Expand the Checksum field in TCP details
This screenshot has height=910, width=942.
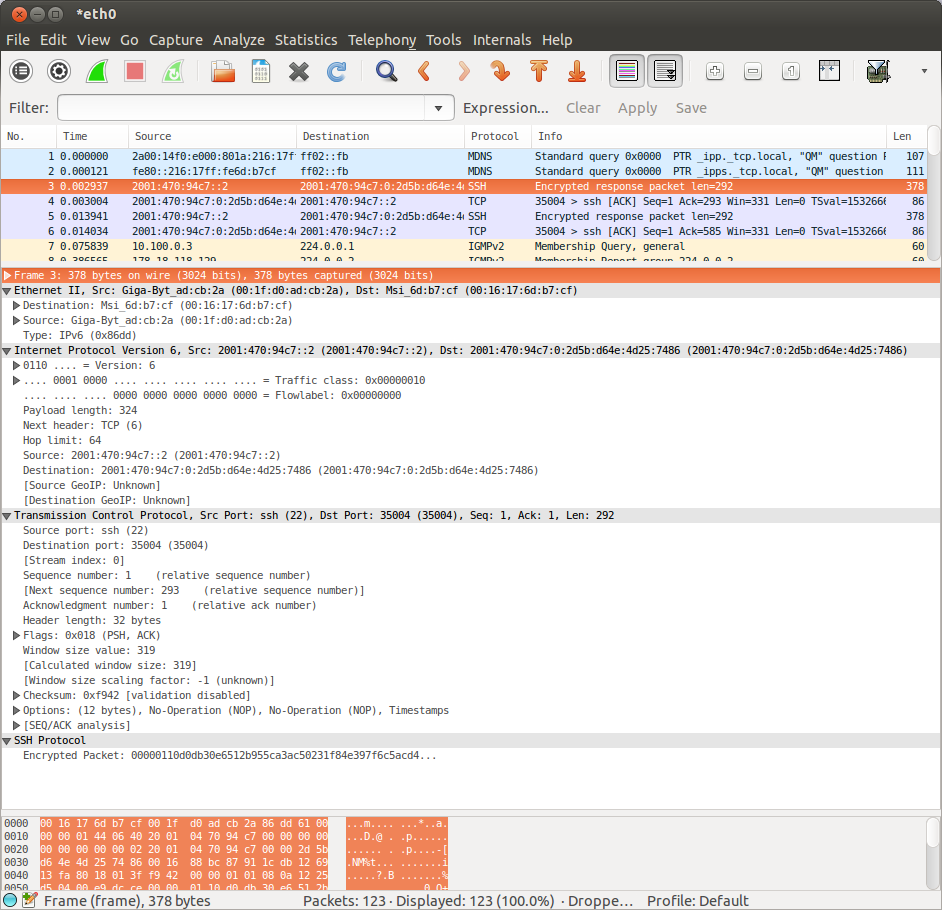[17, 695]
